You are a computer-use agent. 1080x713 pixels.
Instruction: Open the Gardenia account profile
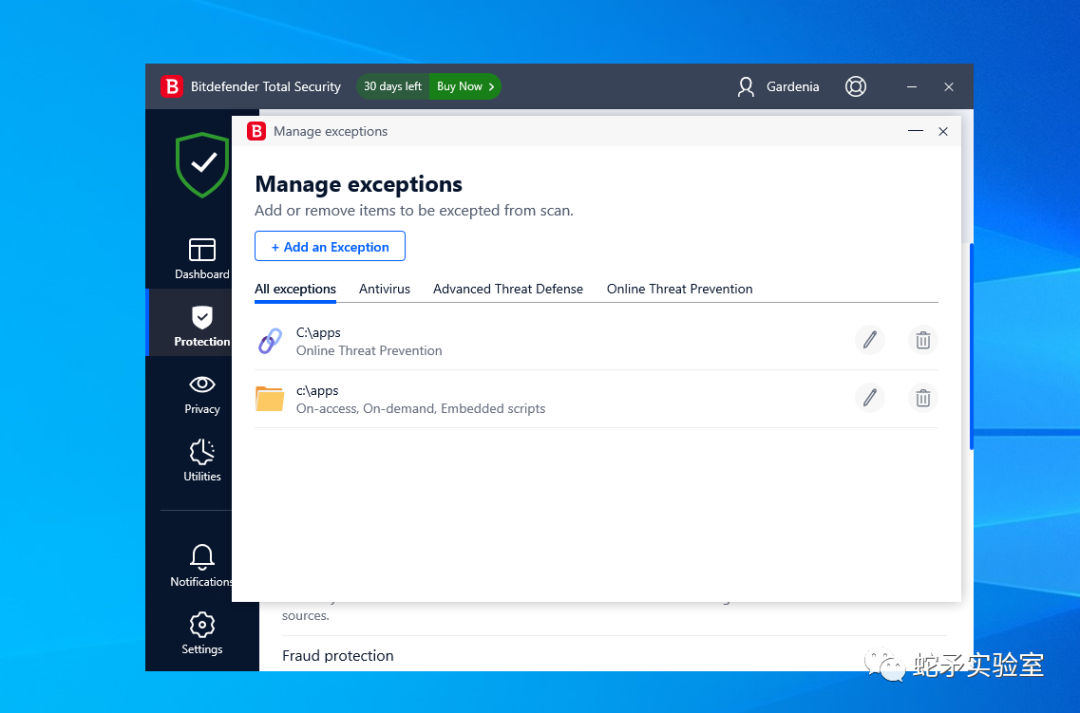click(x=778, y=87)
